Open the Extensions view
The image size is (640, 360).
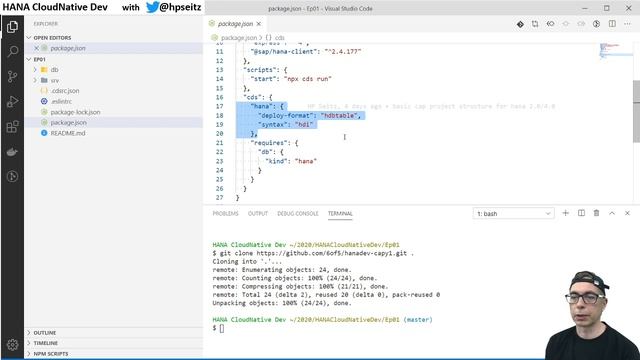coord(12,127)
